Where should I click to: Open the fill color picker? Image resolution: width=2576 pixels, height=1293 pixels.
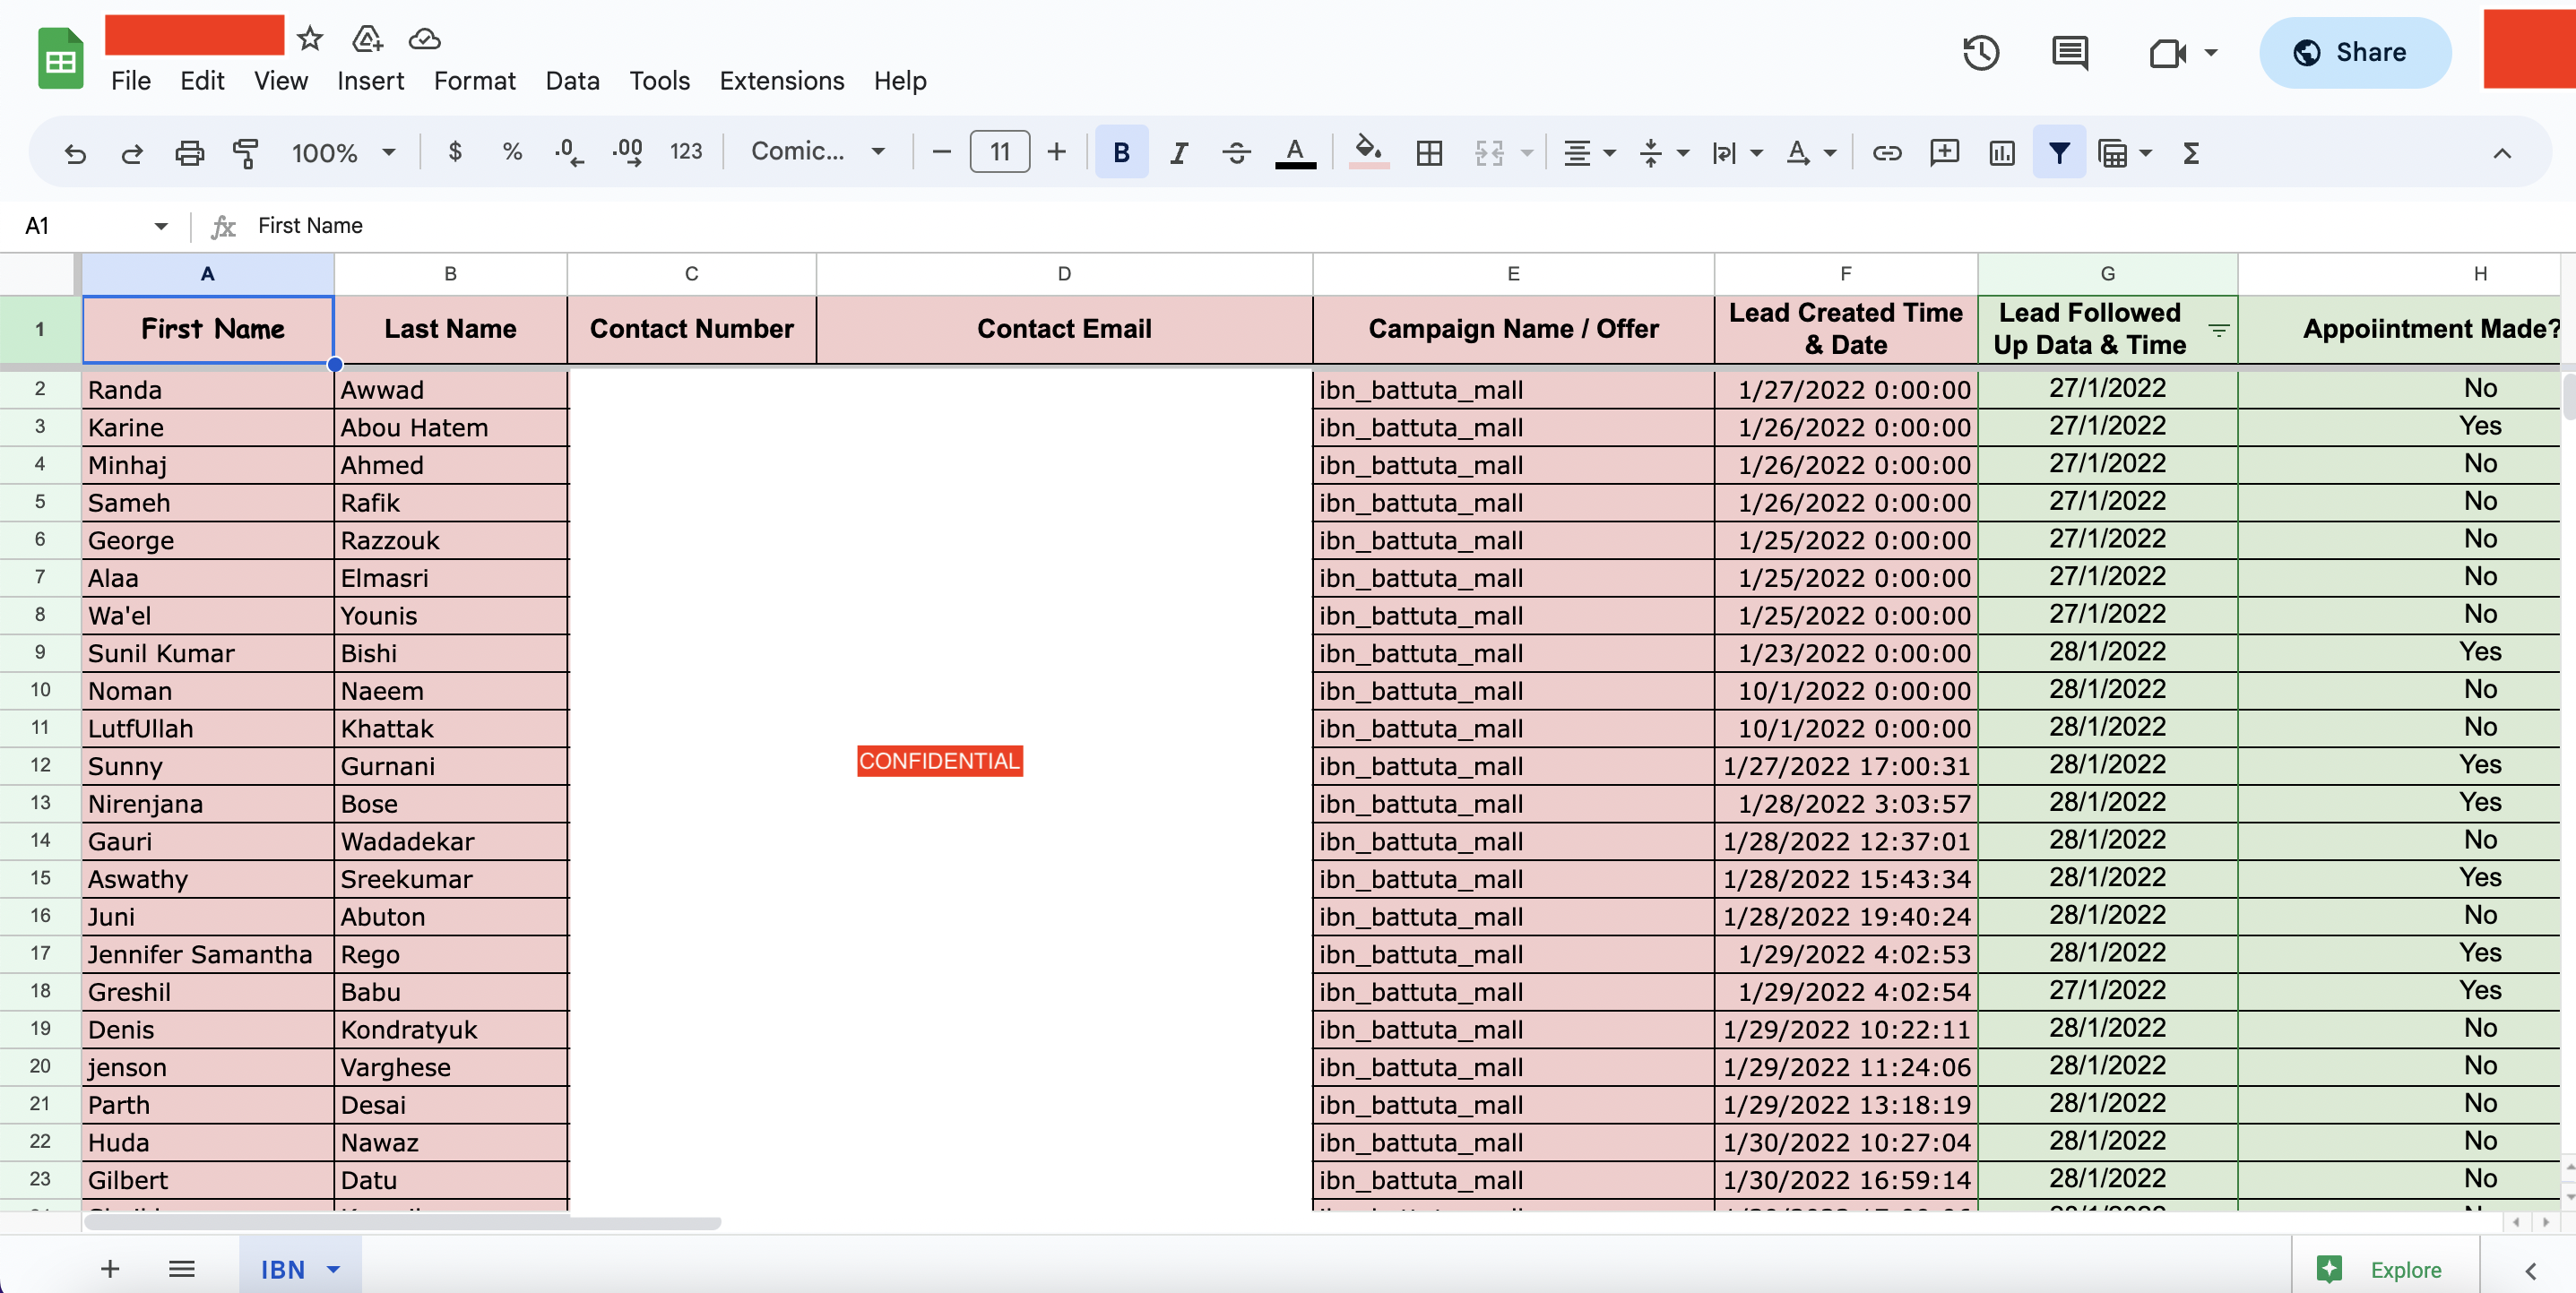coord(1368,153)
